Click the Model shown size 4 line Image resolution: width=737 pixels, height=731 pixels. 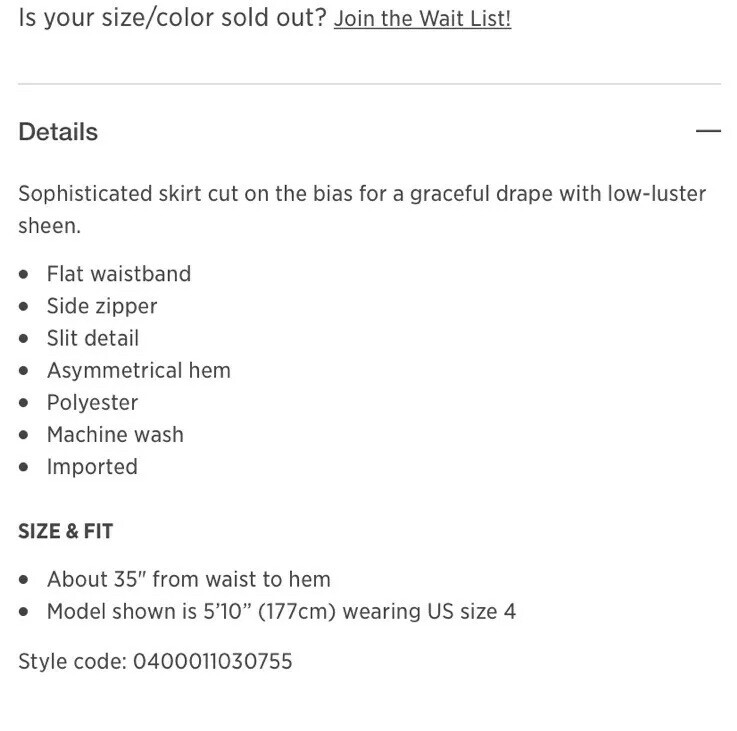(x=282, y=612)
